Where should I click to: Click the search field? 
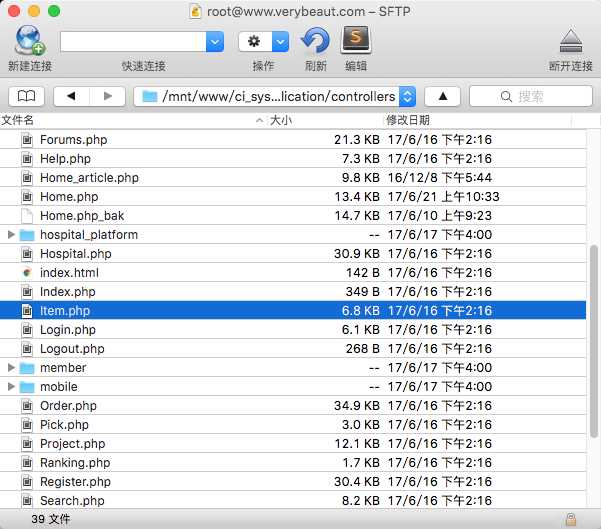pos(531,96)
